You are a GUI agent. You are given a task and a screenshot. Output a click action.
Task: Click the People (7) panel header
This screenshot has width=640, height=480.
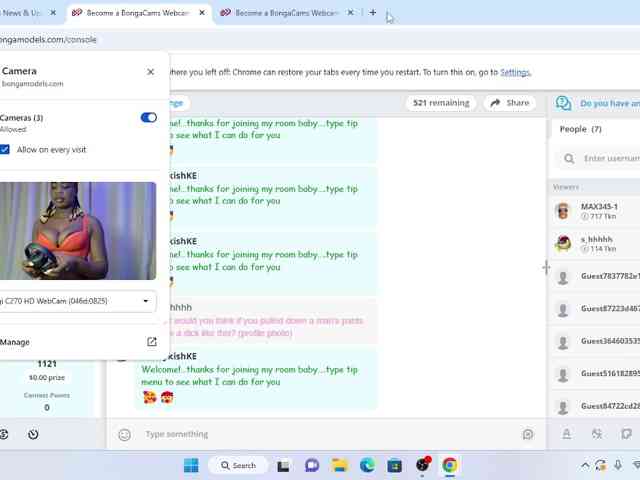(x=580, y=129)
